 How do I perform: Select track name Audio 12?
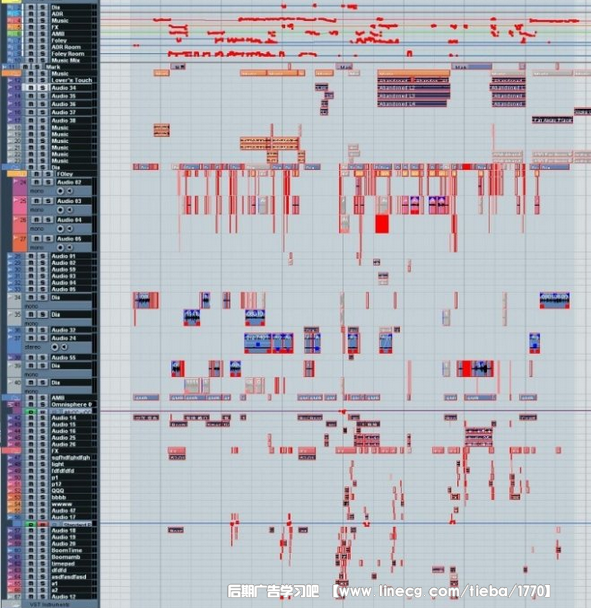64,596
